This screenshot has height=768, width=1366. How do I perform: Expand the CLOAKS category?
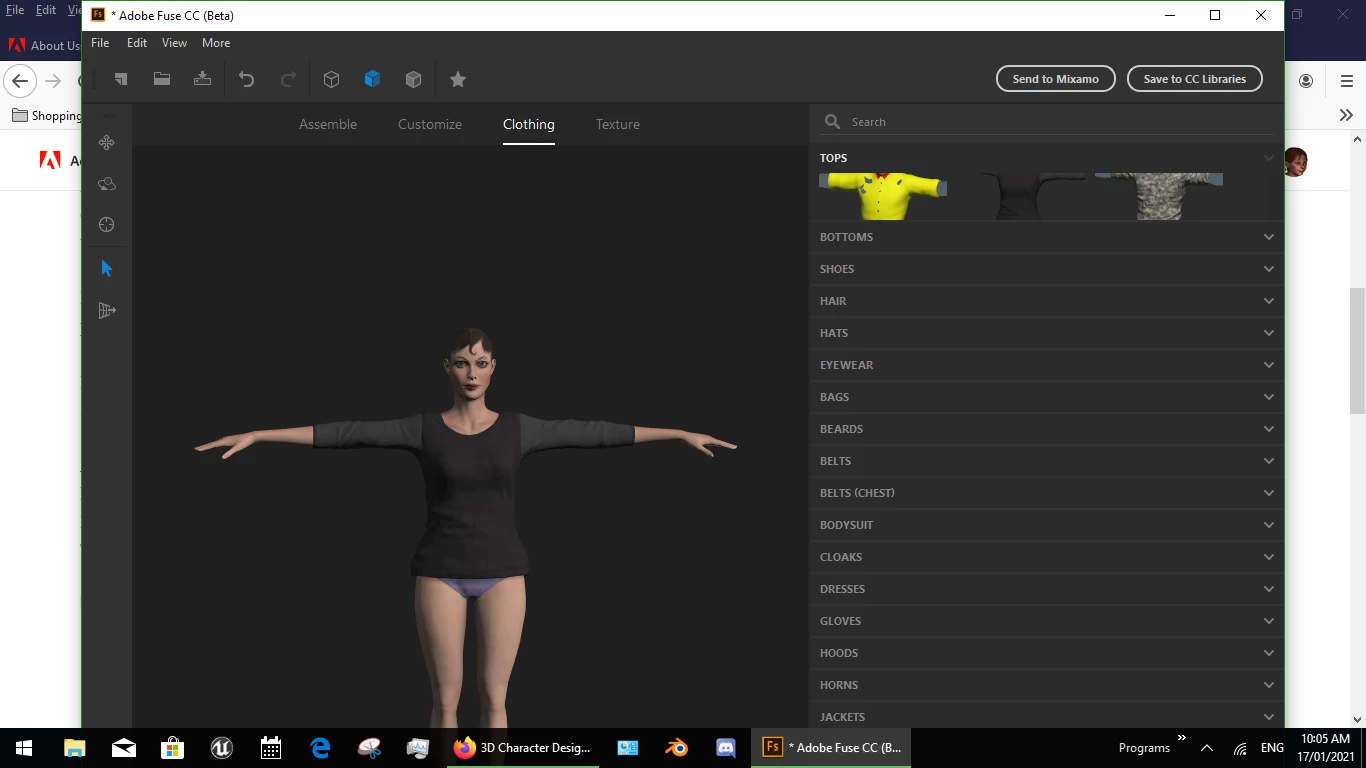click(1047, 557)
